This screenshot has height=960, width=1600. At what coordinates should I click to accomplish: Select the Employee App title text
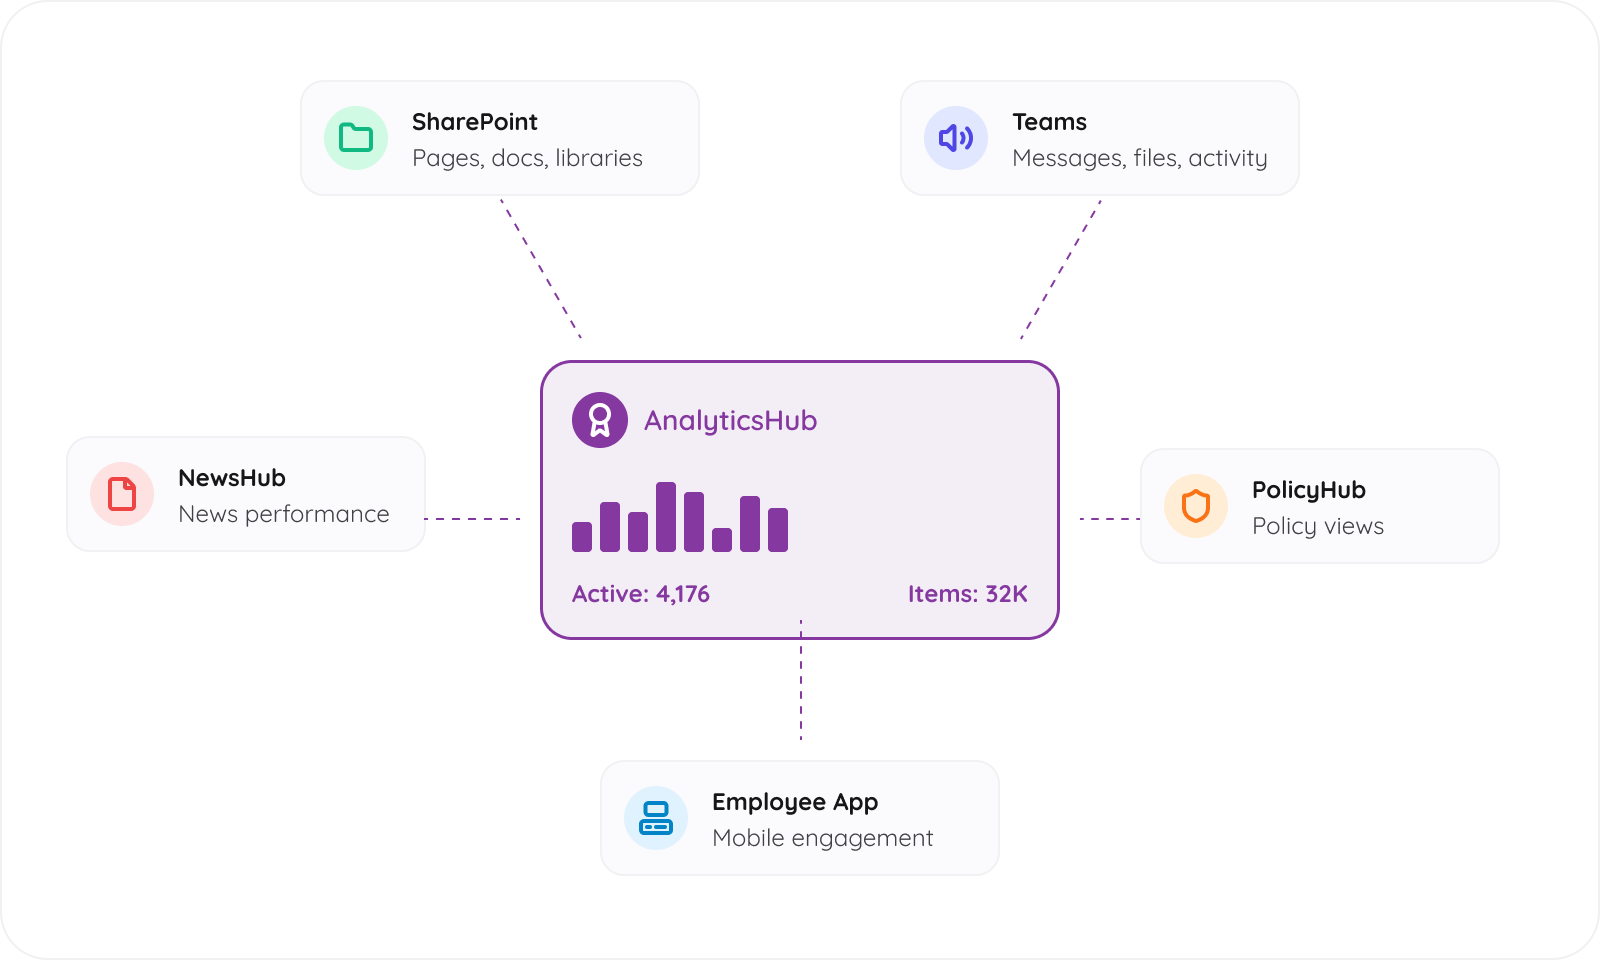(795, 803)
